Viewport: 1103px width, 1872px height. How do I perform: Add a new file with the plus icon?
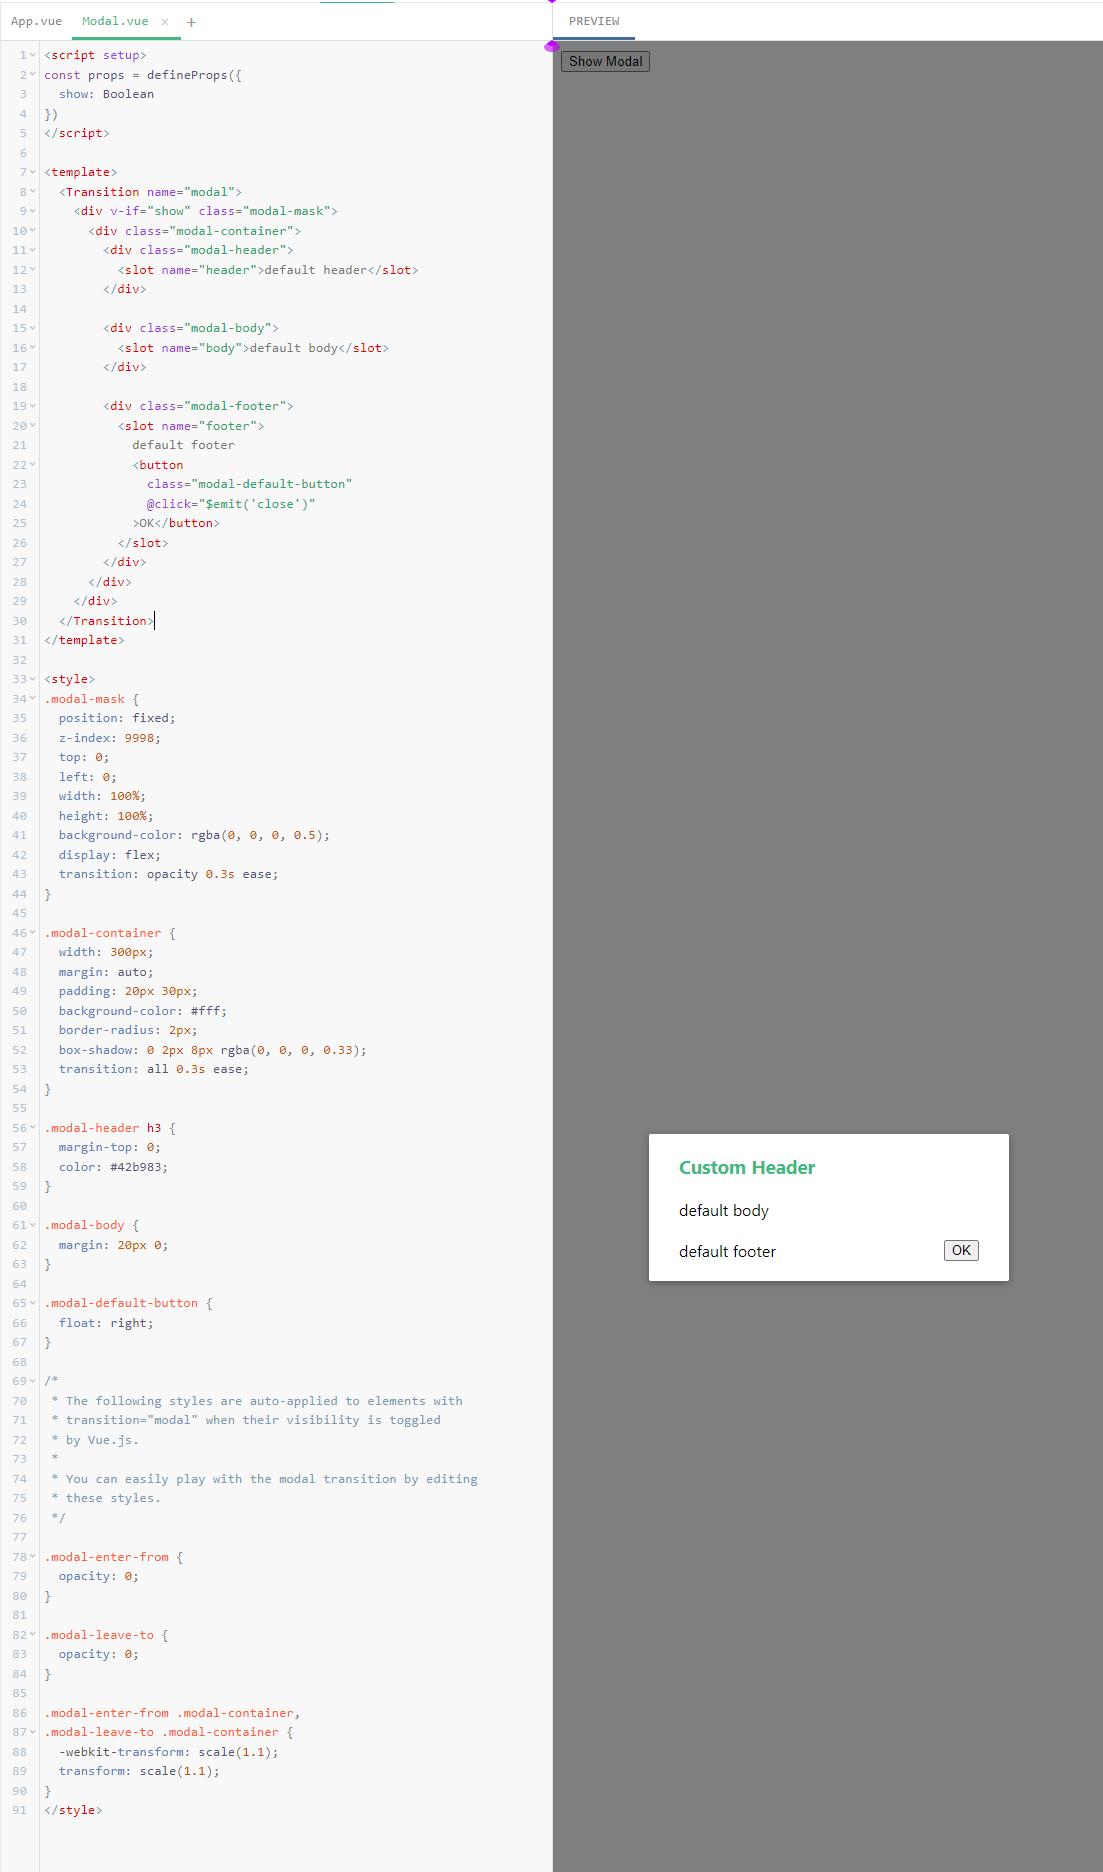(191, 22)
